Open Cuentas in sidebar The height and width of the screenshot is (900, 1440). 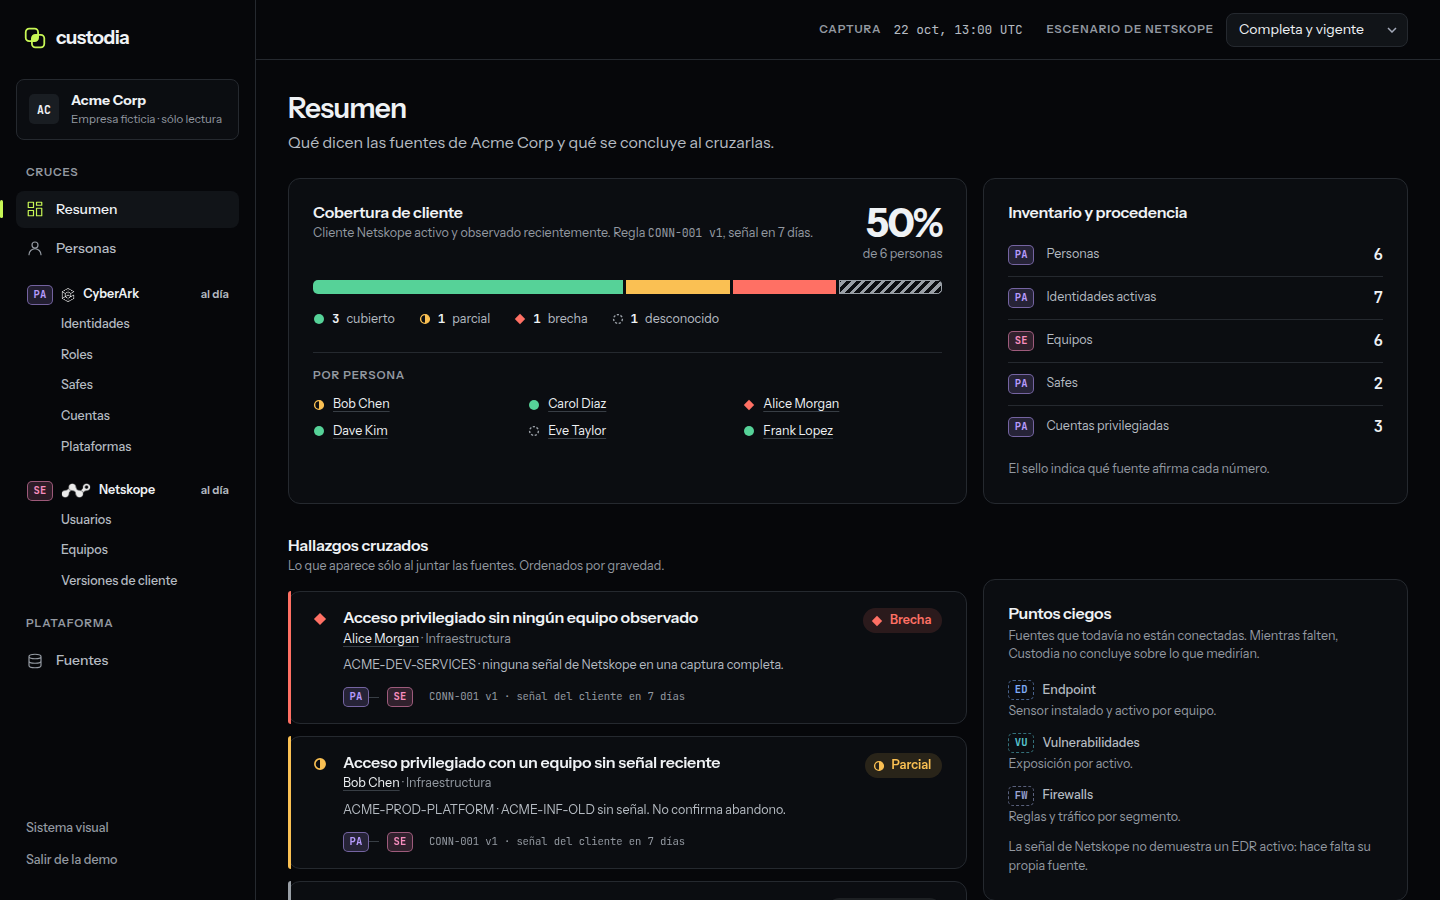[x=85, y=416]
